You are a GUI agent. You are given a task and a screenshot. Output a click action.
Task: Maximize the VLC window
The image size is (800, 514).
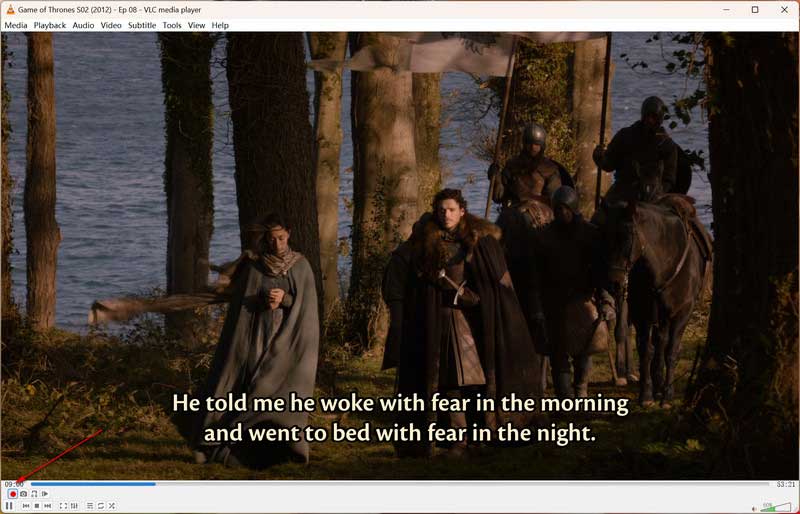(755, 10)
